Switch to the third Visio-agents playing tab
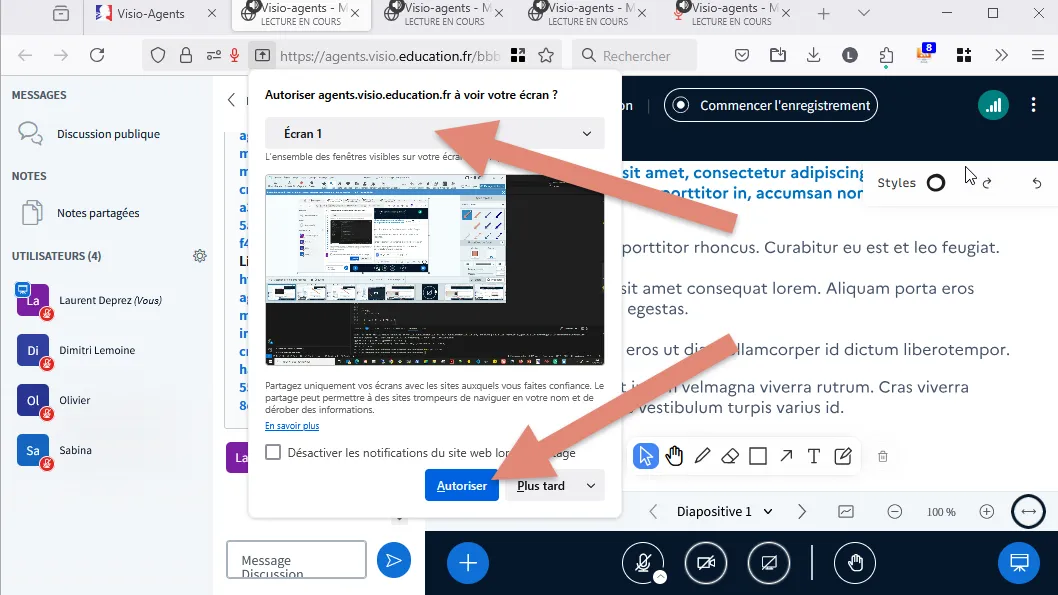This screenshot has width=1058, height=595. pos(587,13)
